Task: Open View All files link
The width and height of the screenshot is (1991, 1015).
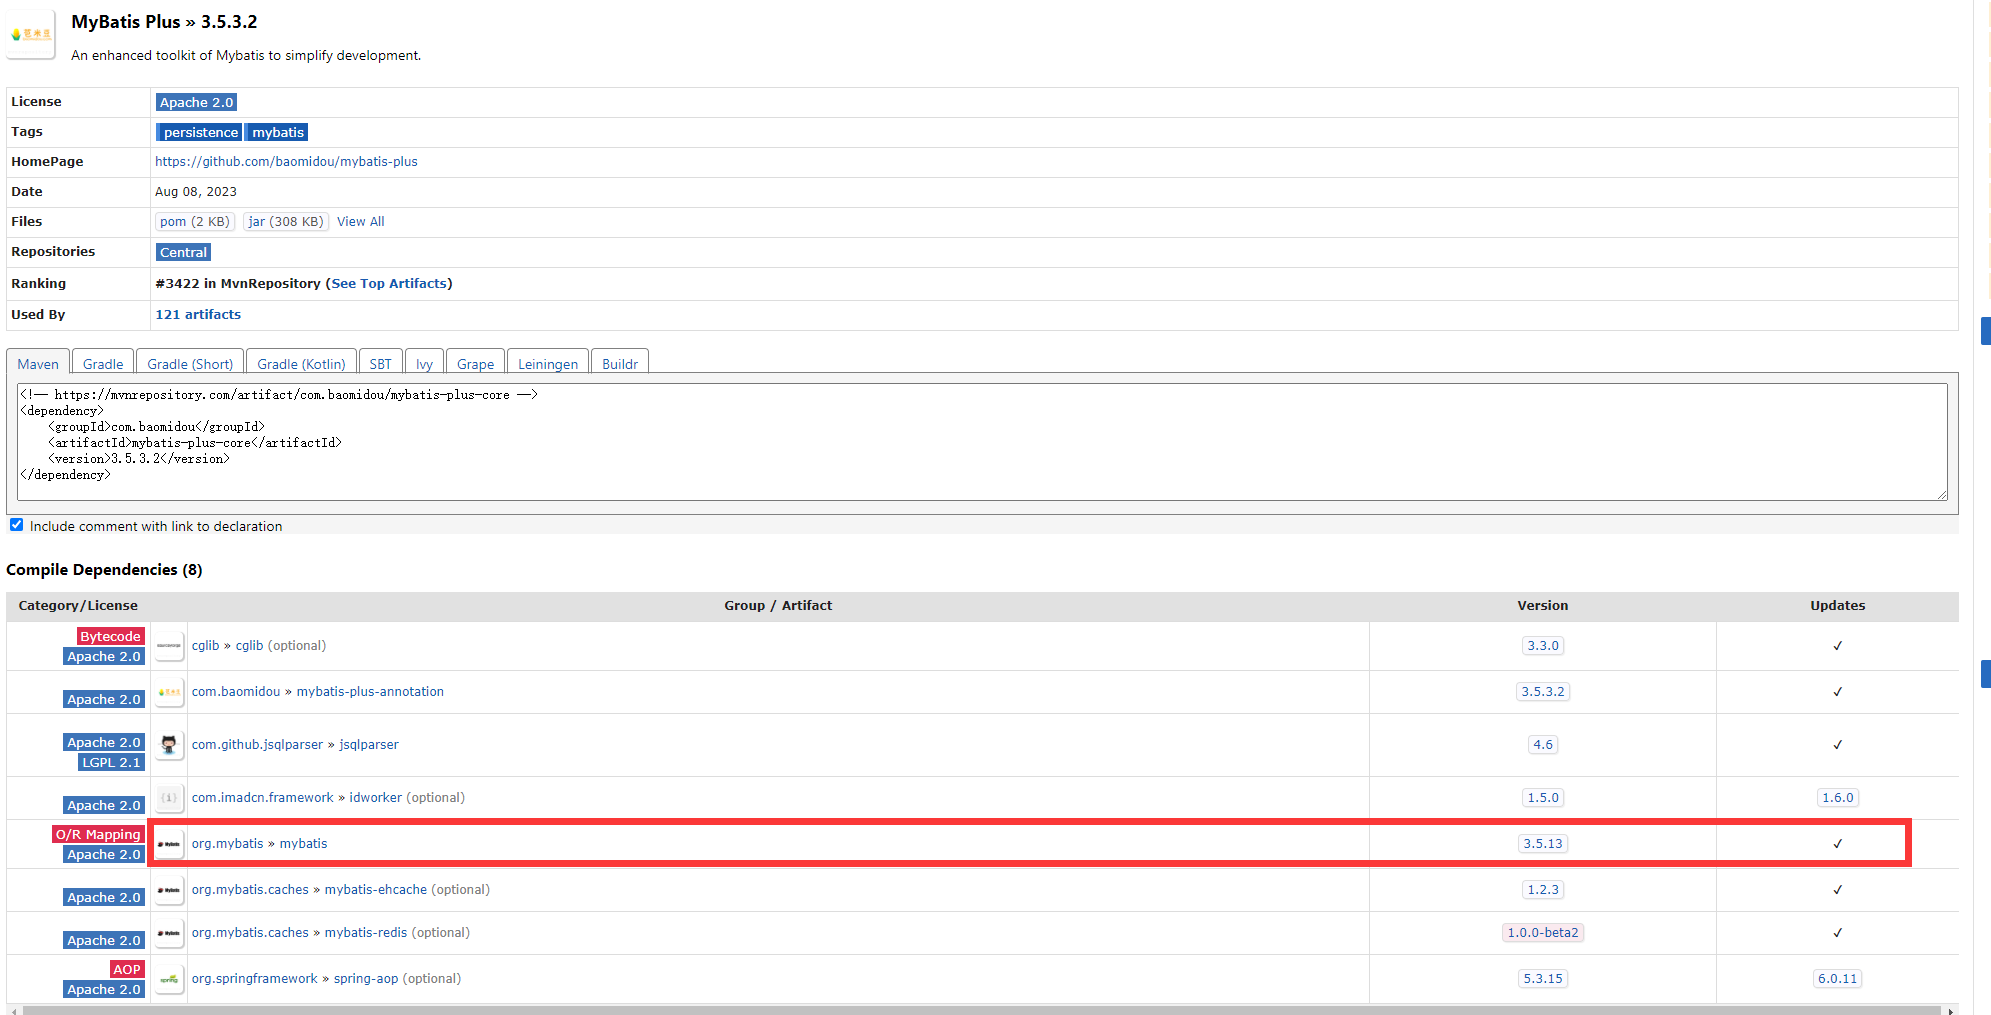Action: [x=360, y=221]
